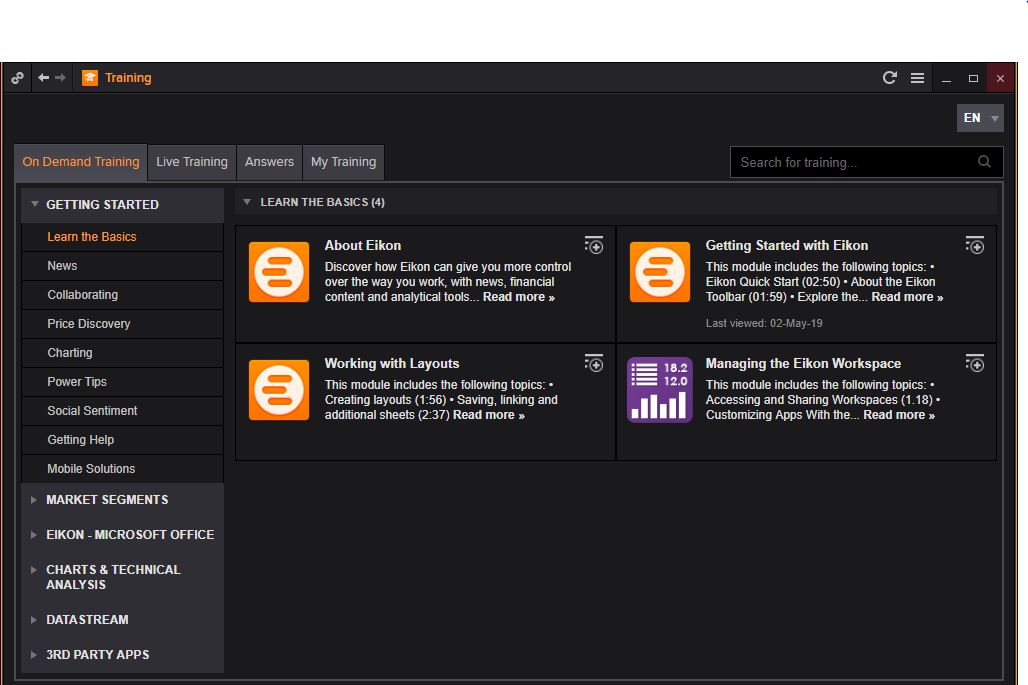Viewport: 1028px width, 685px height.
Task: Add Working with Layouts to training list
Action: pos(594,363)
